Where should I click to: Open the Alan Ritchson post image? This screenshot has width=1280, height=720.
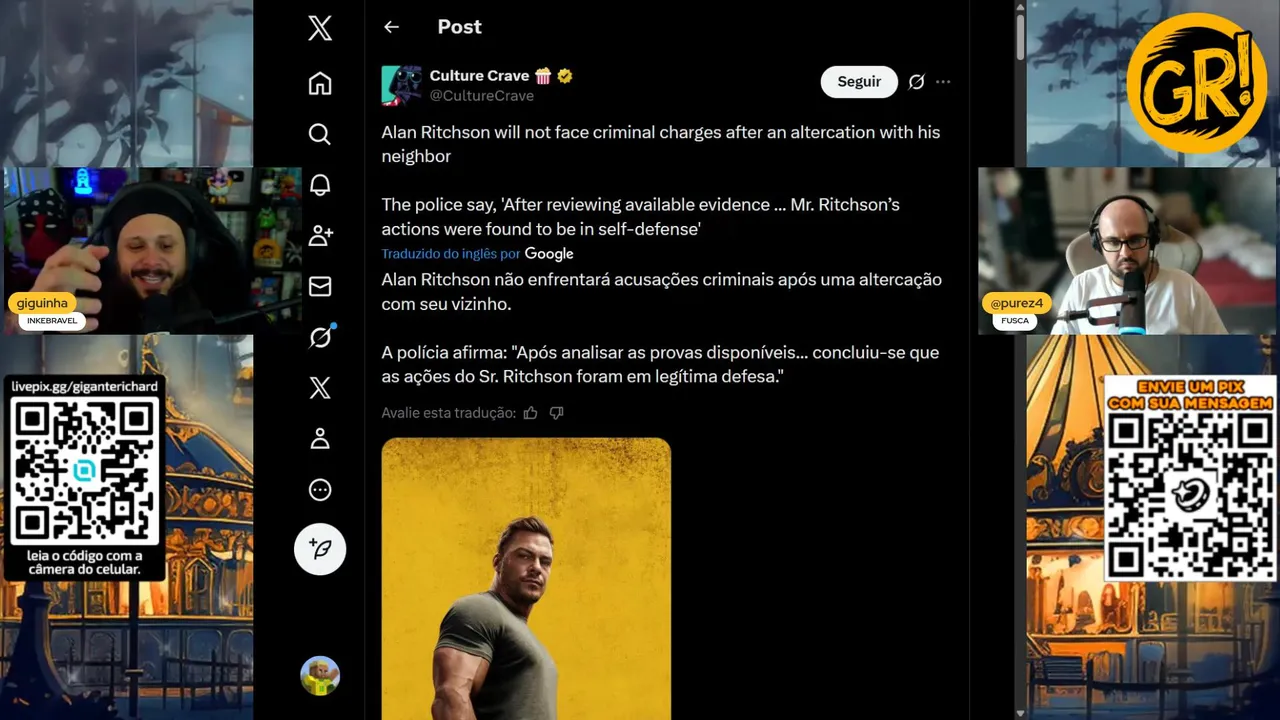point(526,579)
